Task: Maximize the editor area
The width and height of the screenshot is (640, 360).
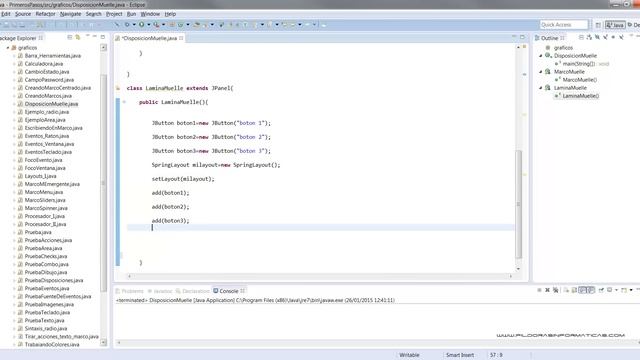Action: pyautogui.click(x=522, y=37)
